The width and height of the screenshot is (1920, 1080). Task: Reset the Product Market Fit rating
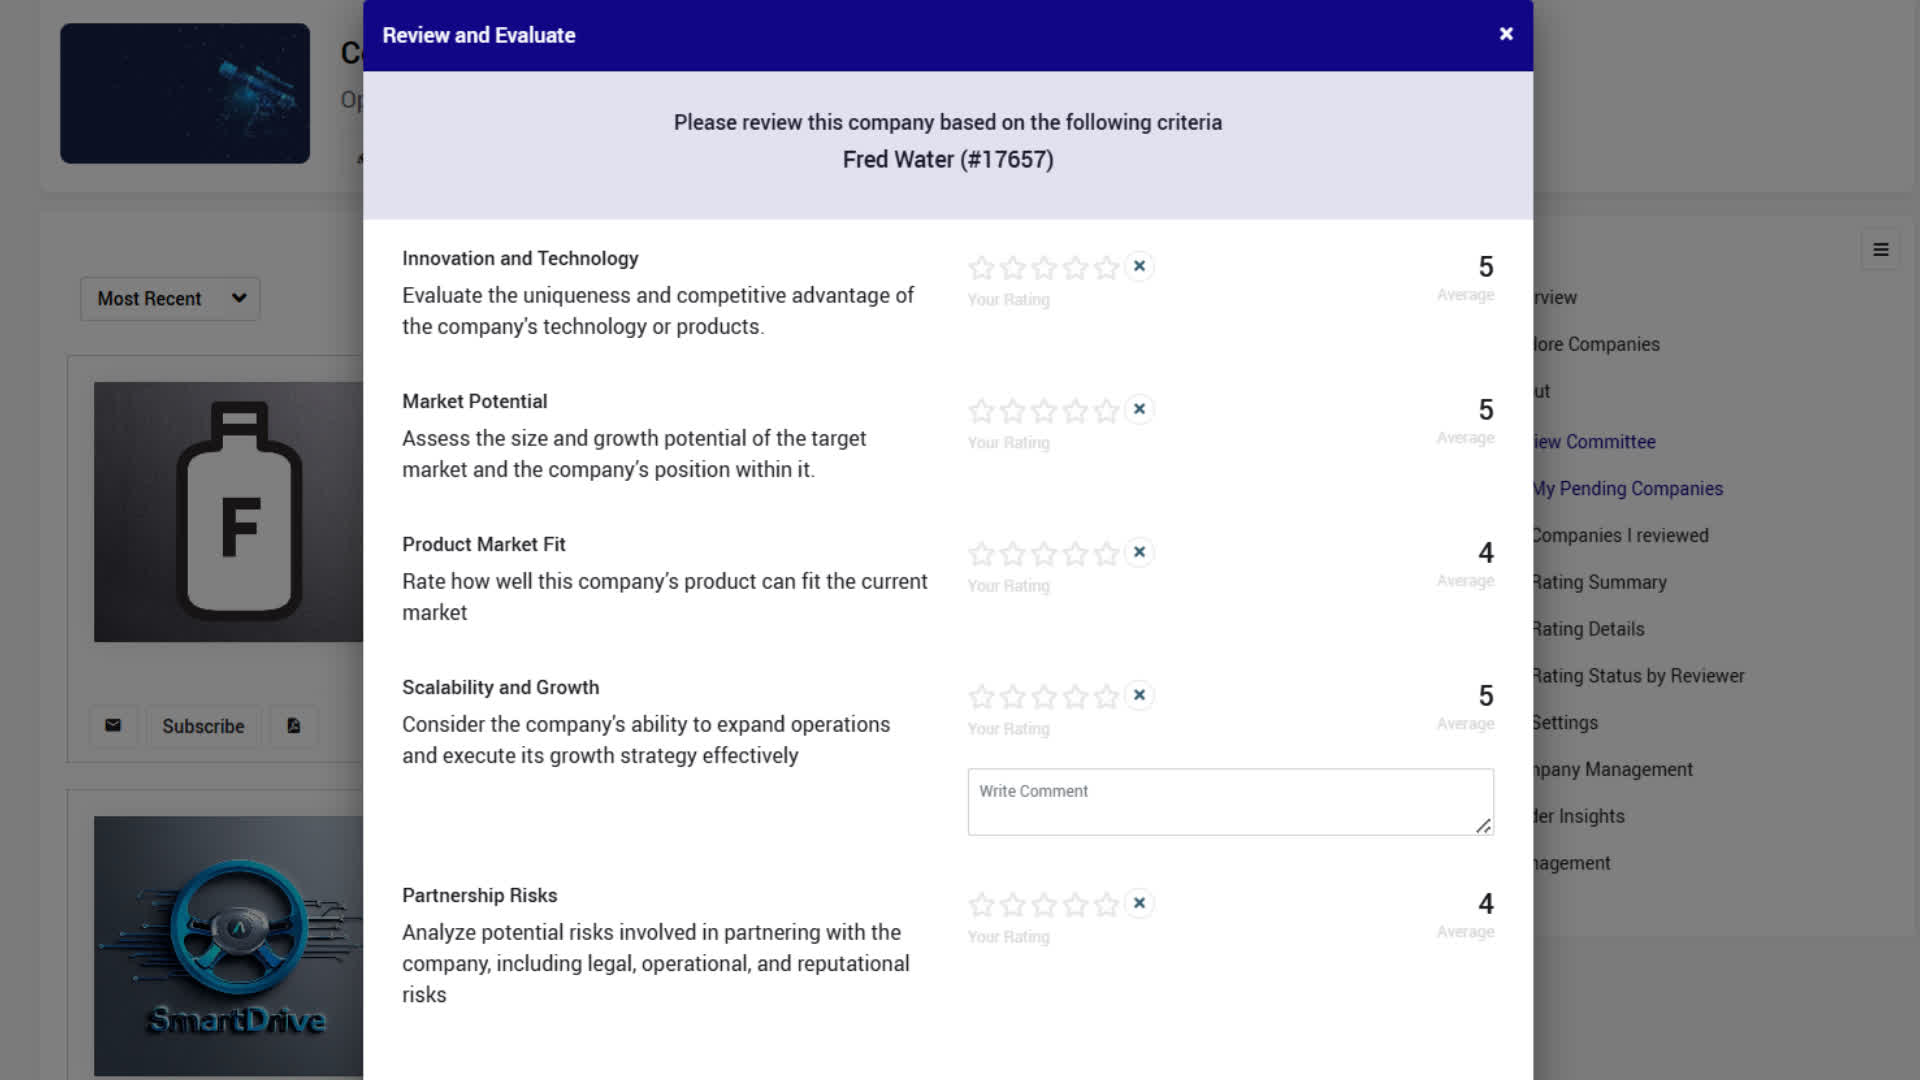1139,552
